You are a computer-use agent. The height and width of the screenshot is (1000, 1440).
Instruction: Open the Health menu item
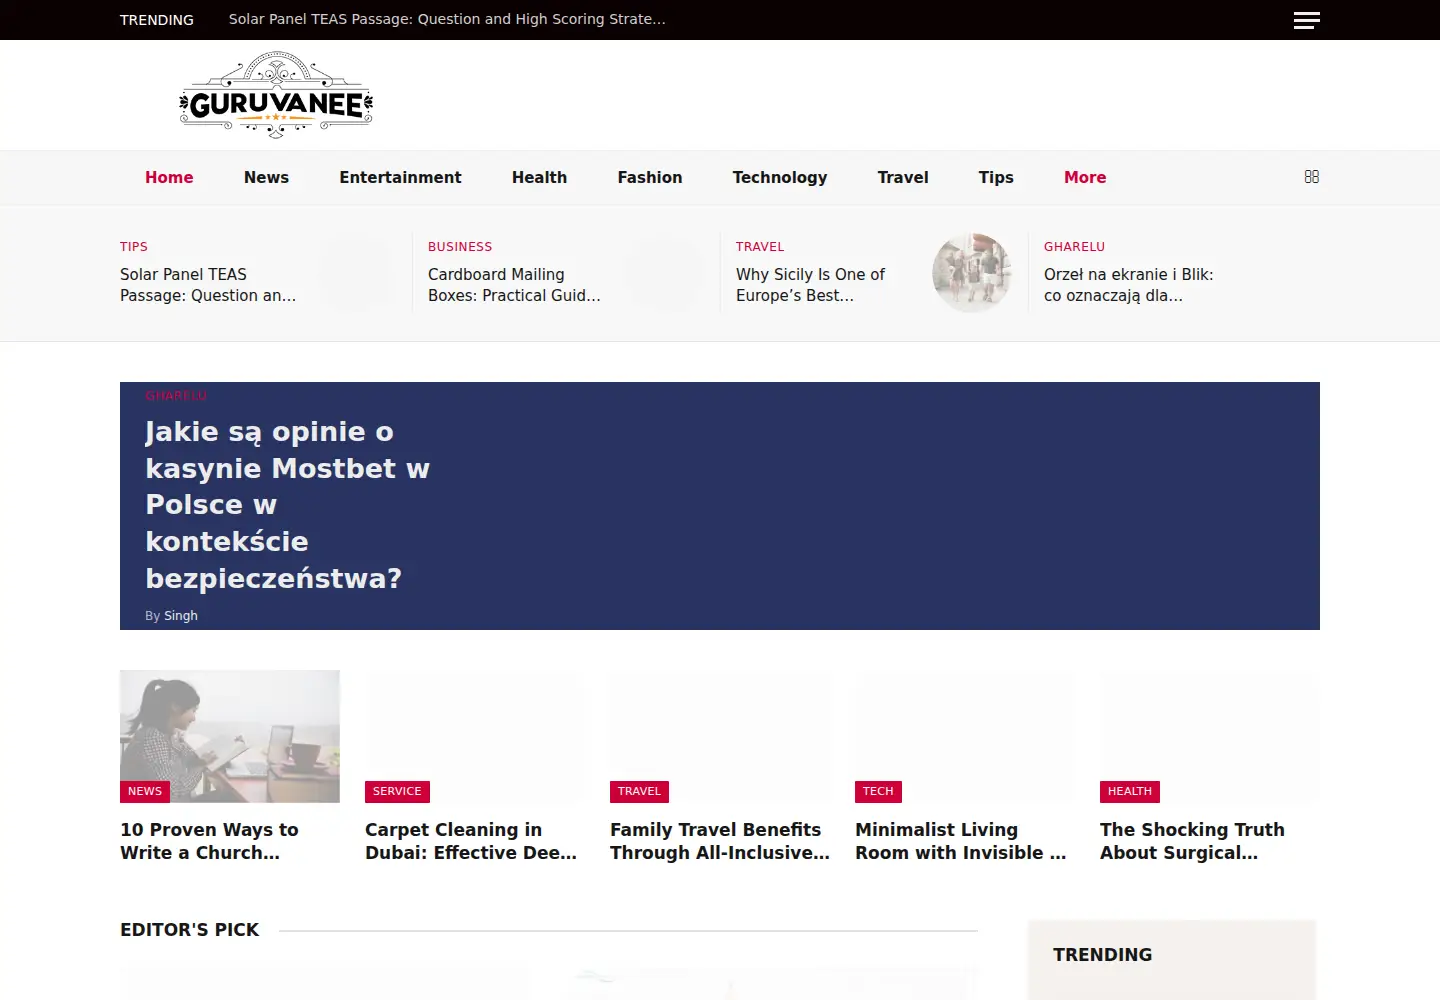pyautogui.click(x=539, y=177)
